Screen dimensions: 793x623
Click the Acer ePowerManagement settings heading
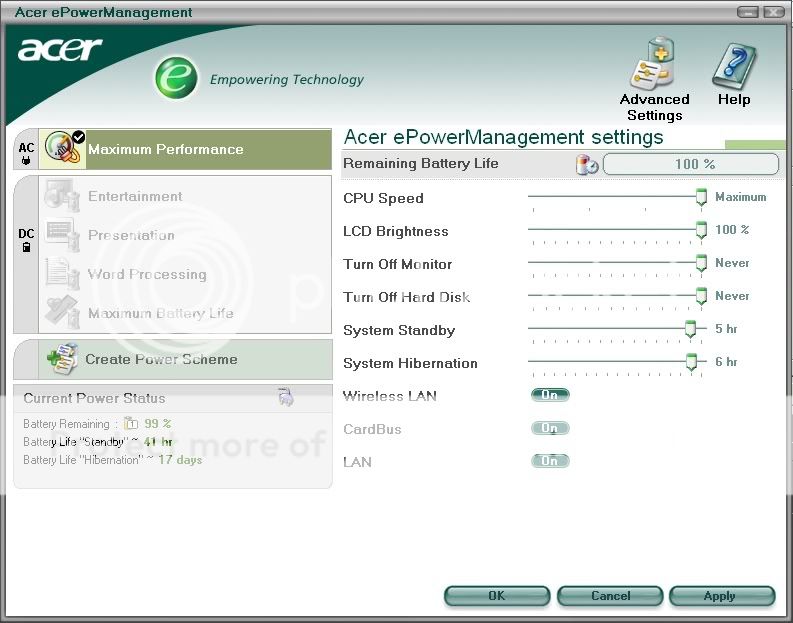click(503, 137)
